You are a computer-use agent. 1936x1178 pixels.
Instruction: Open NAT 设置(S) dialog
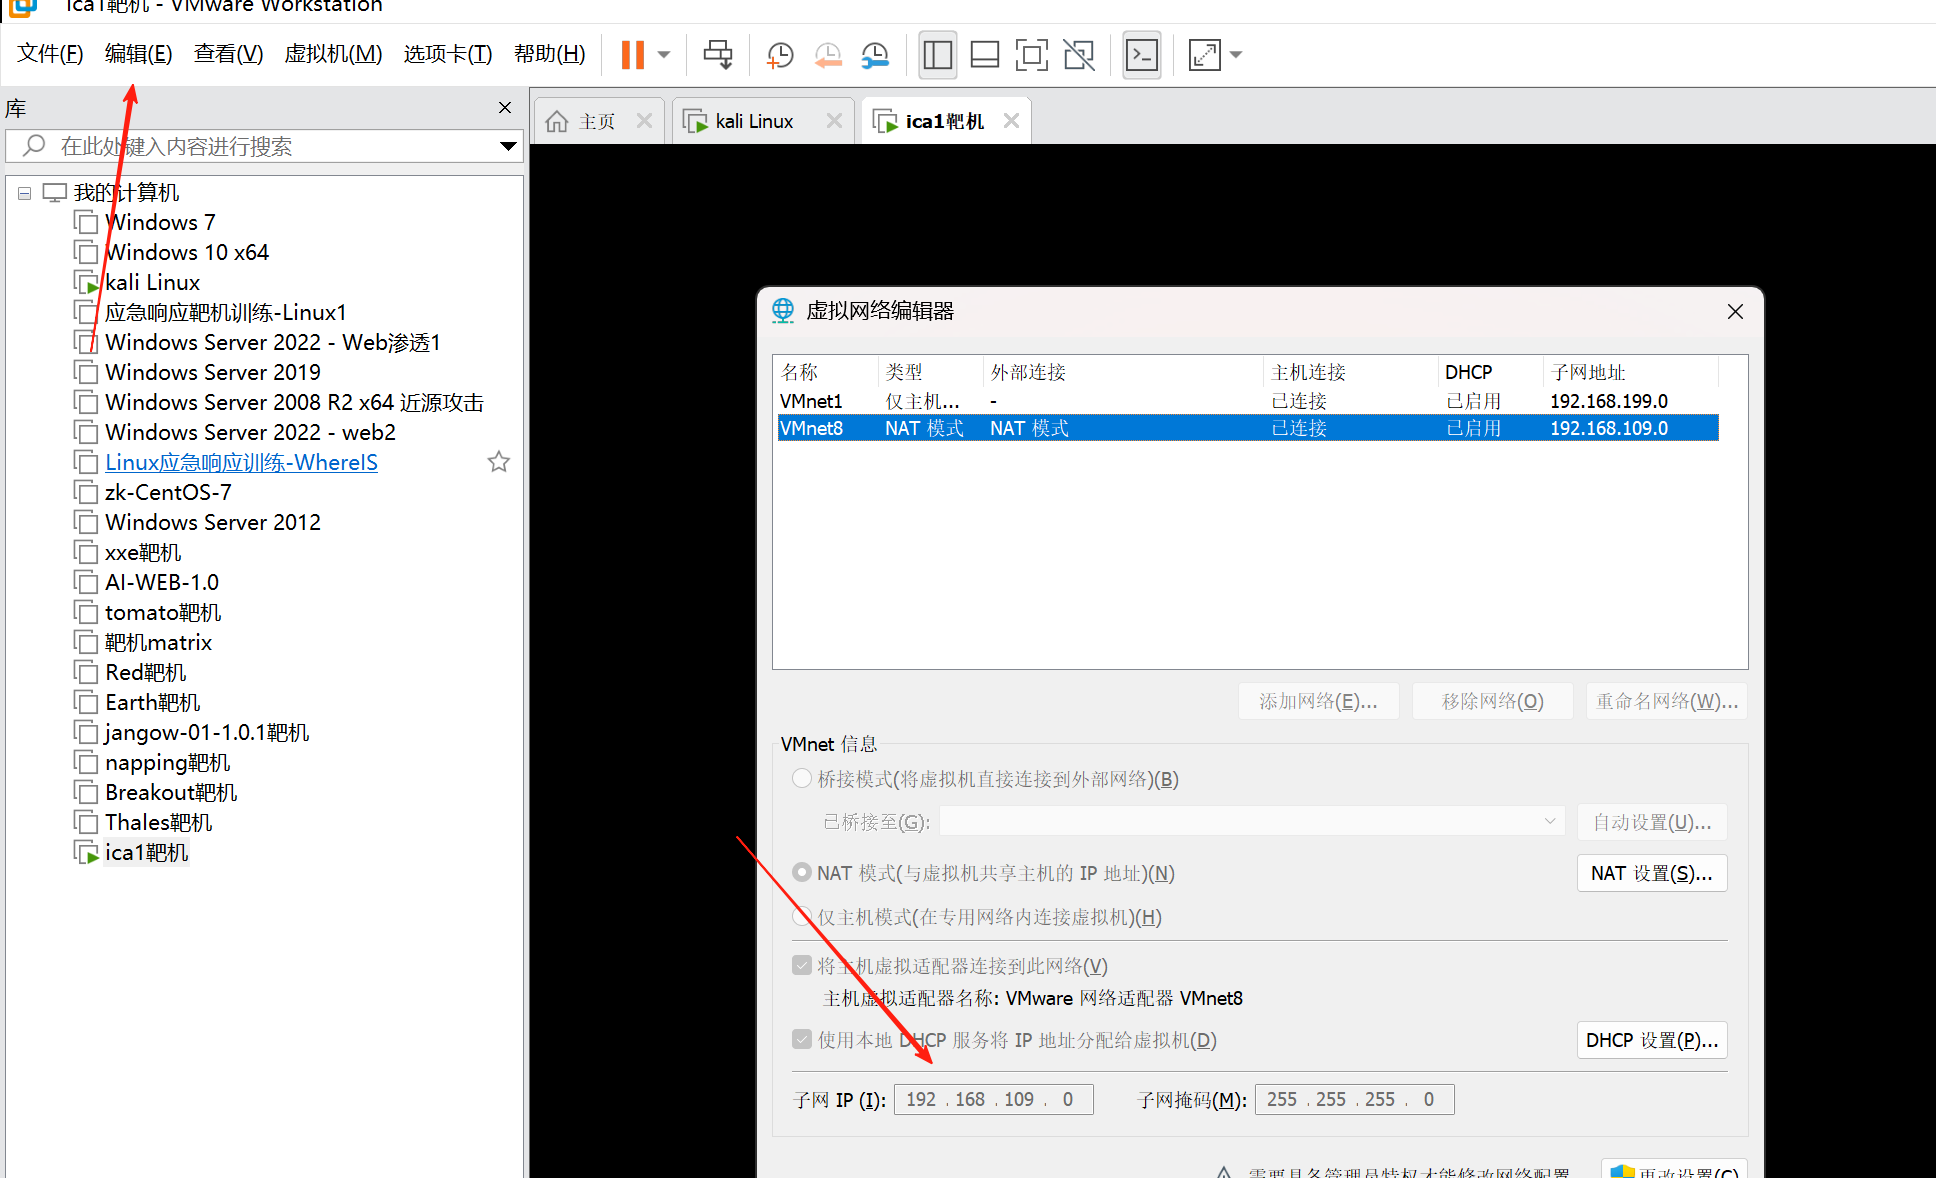(x=1652, y=873)
